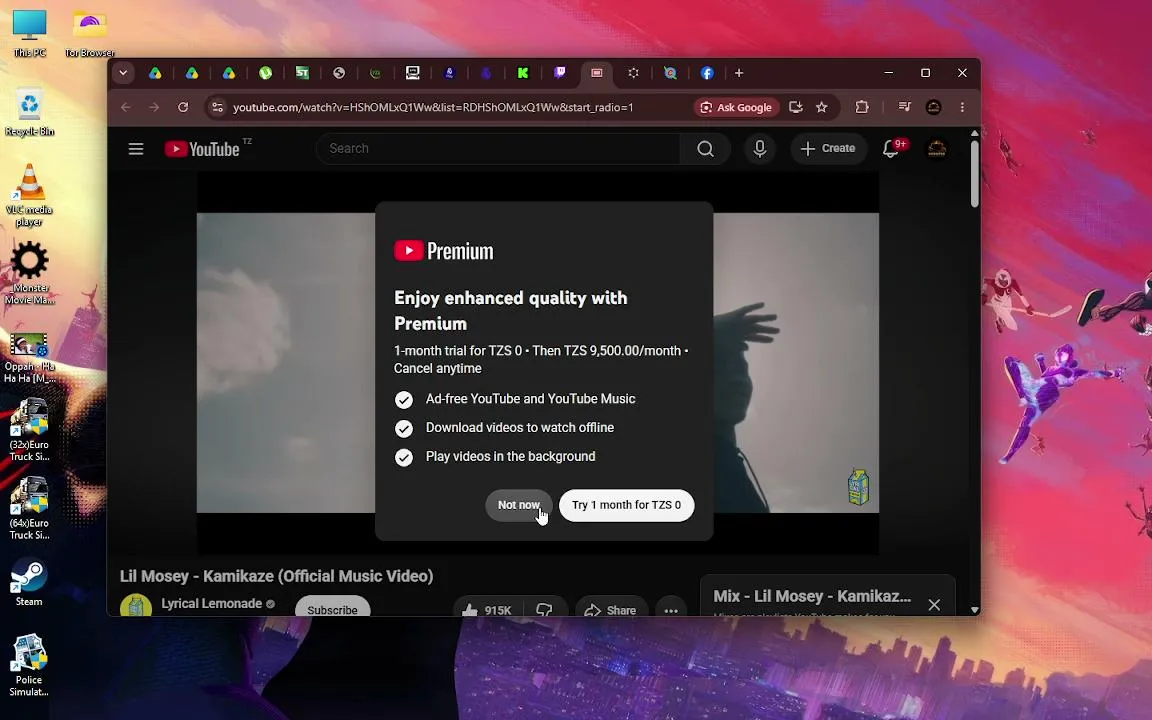
Task: Go back in browser history
Action: (x=126, y=107)
